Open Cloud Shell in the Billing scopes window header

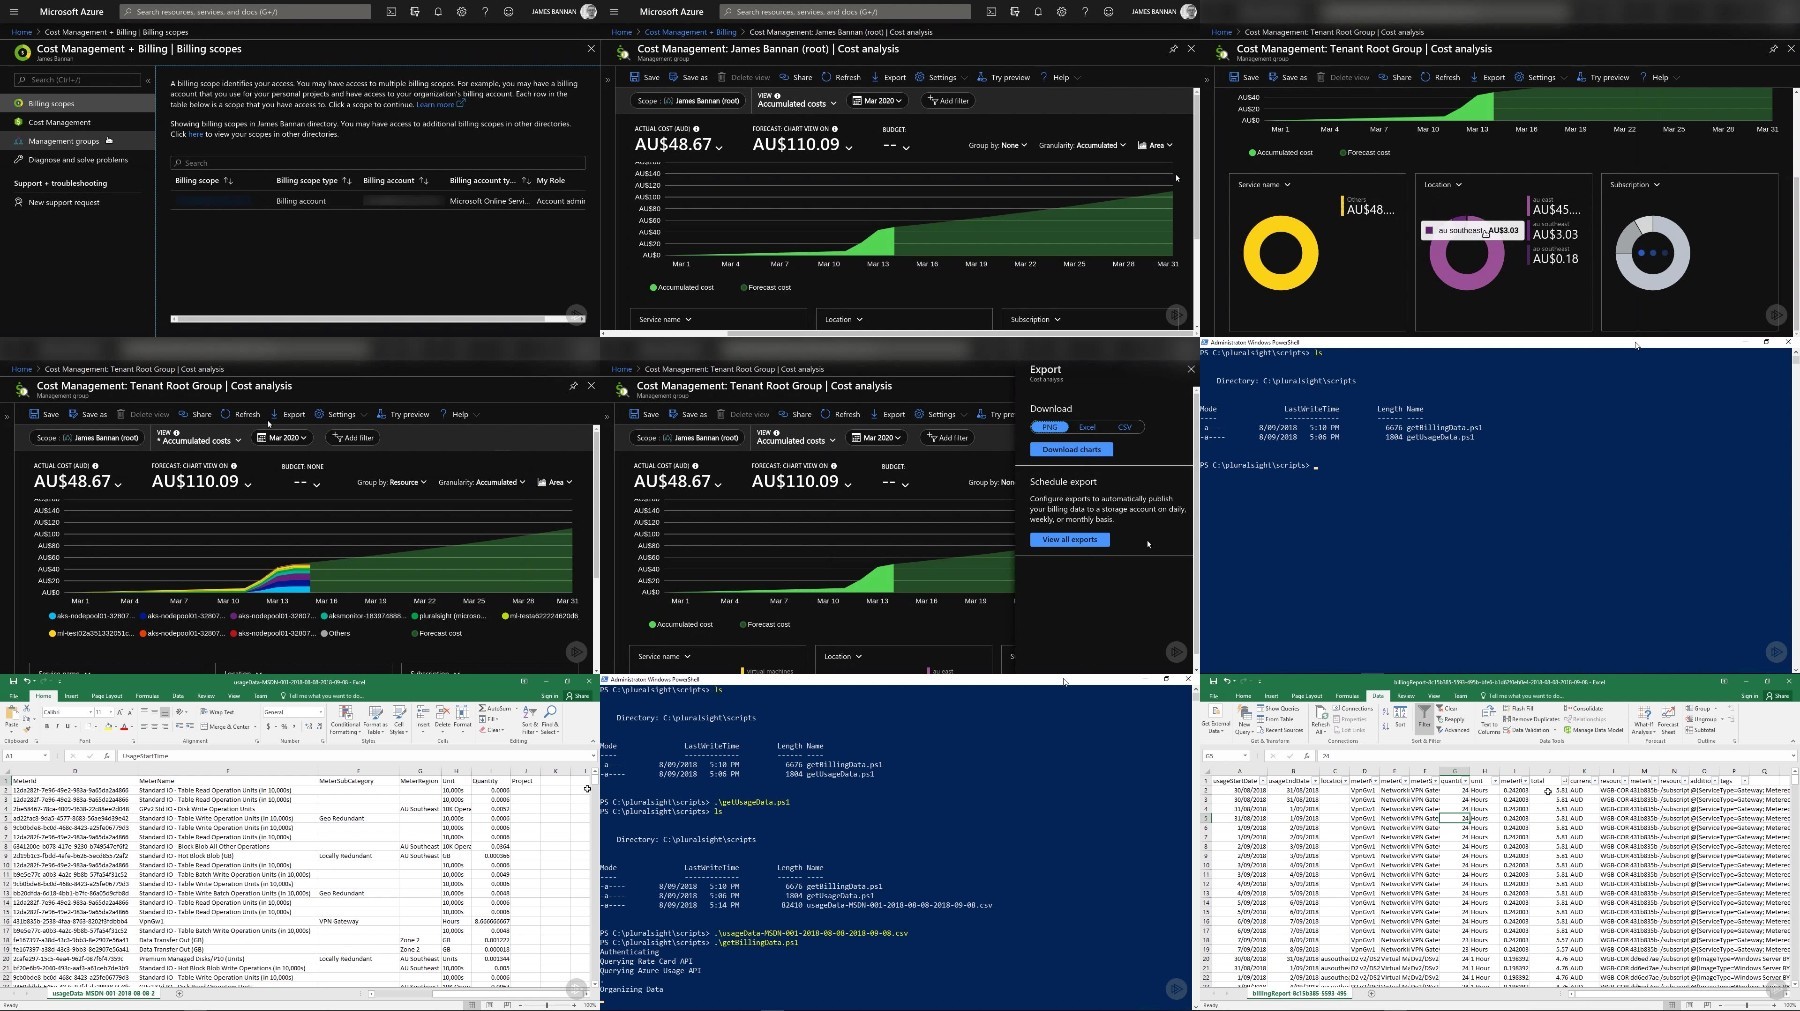click(391, 12)
